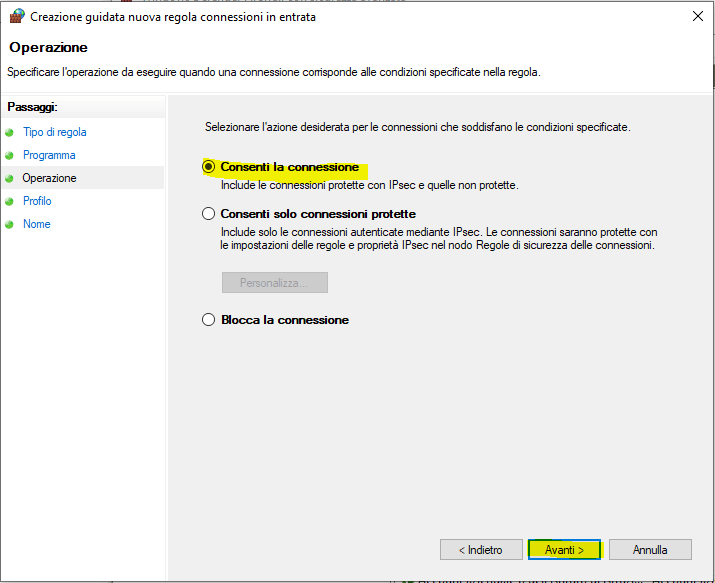This screenshot has width=715, height=583.
Task: Click green bullet beside Programma step
Action: [10, 155]
